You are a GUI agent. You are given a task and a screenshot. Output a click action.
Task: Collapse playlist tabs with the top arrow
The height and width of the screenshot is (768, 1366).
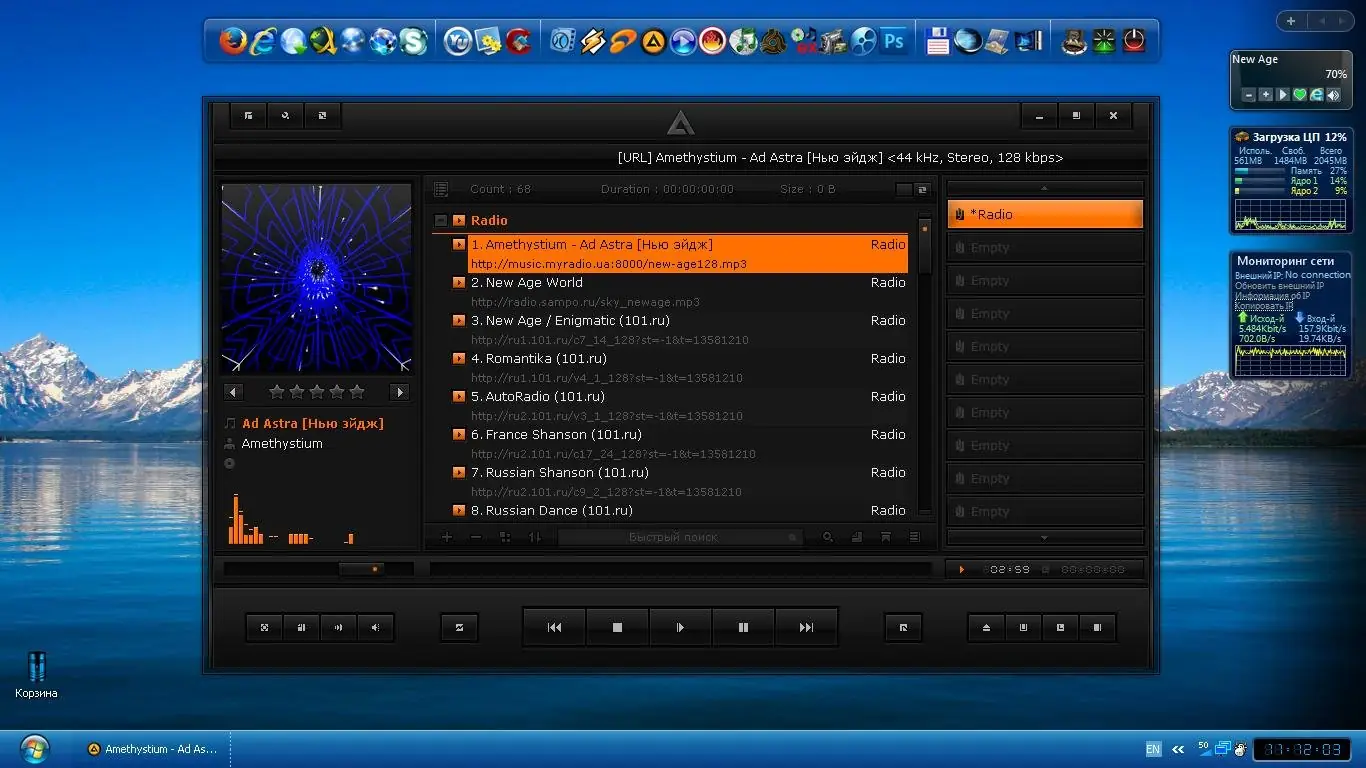1044,188
